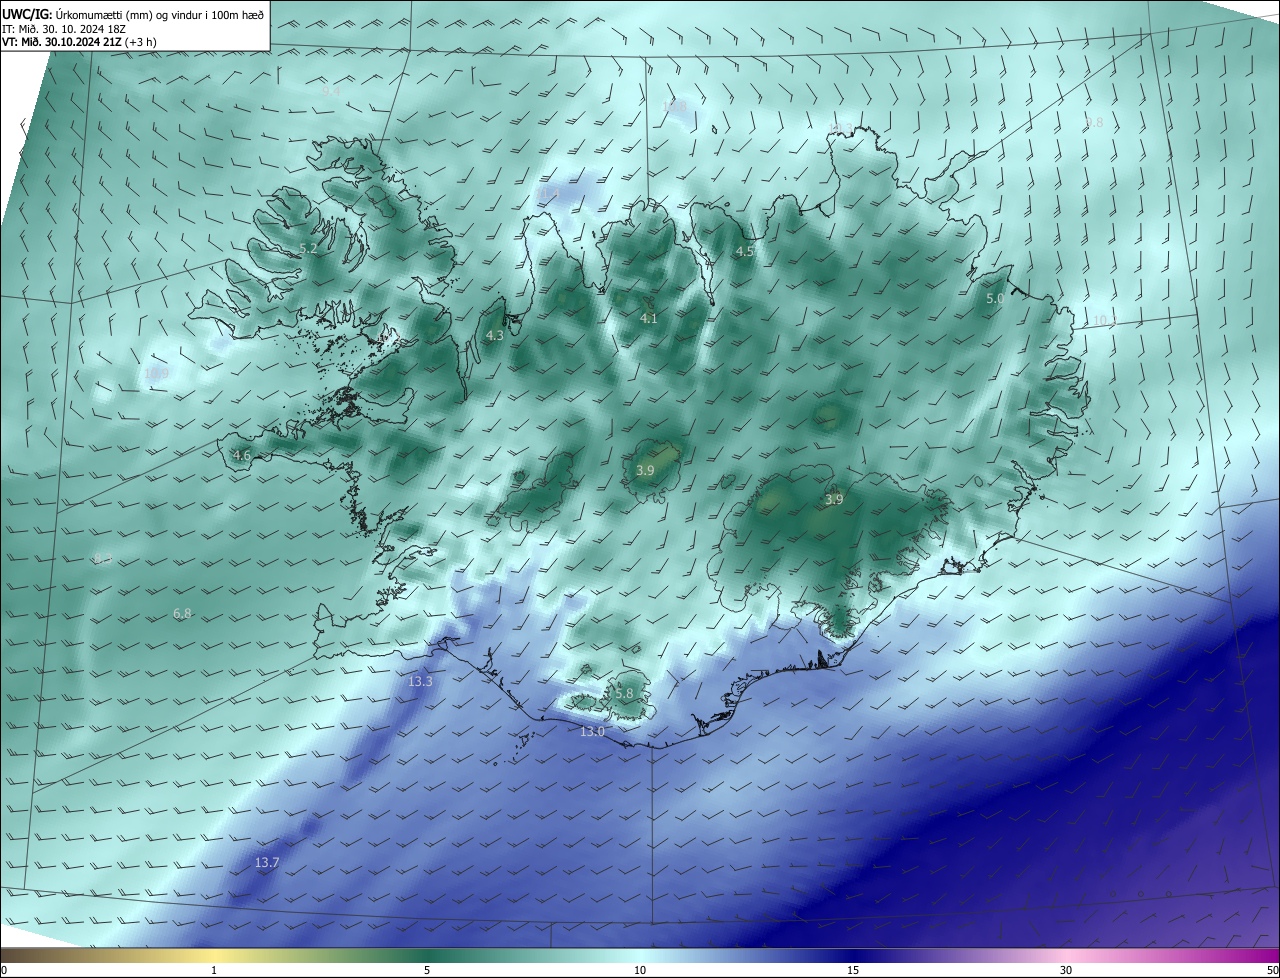Click the 5 tick on the colour scale
1280x978 pixels.
click(427, 970)
